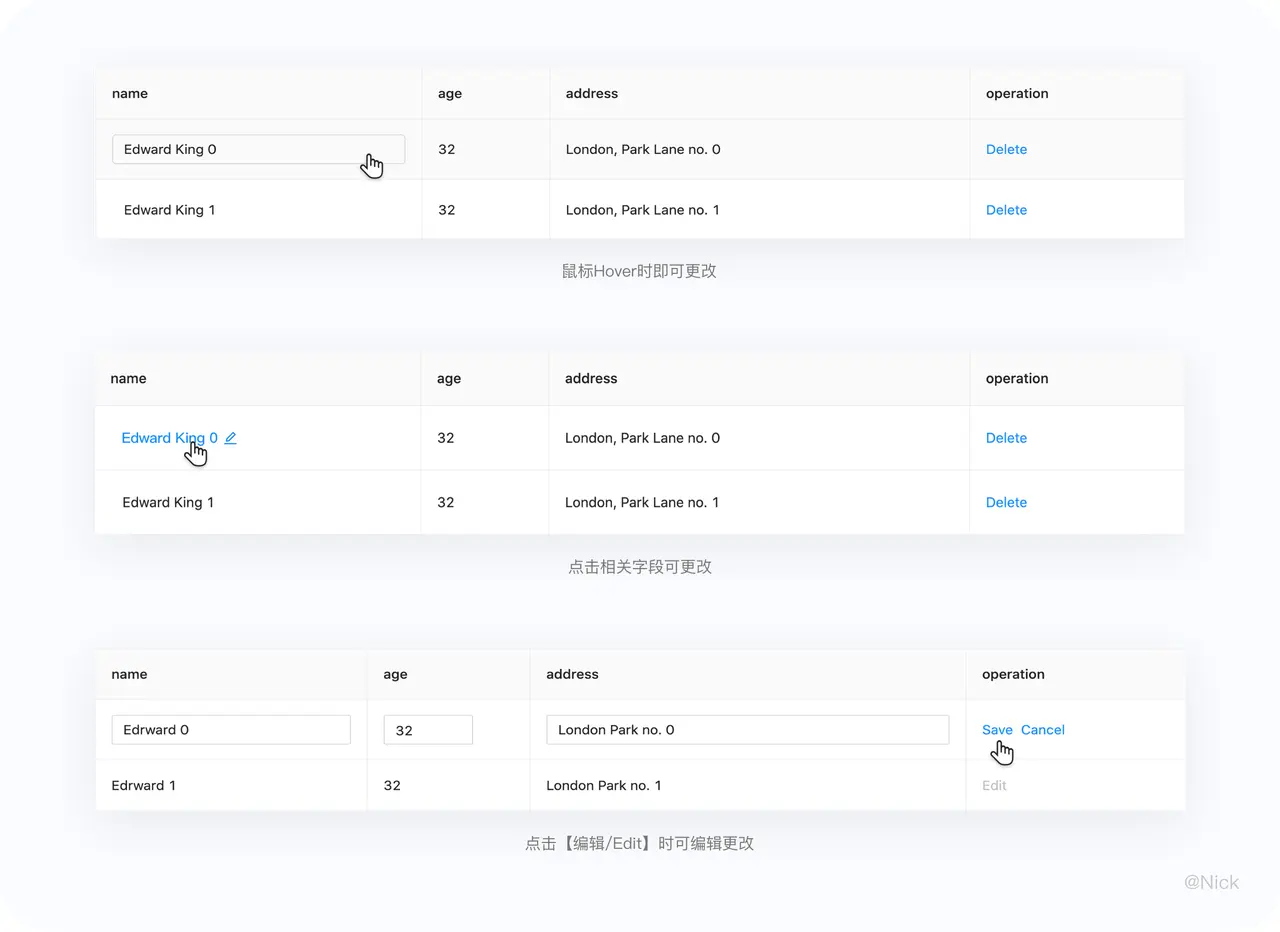Click the age 32 input field in bottom table
The height and width of the screenshot is (932, 1280).
pyautogui.click(x=428, y=730)
